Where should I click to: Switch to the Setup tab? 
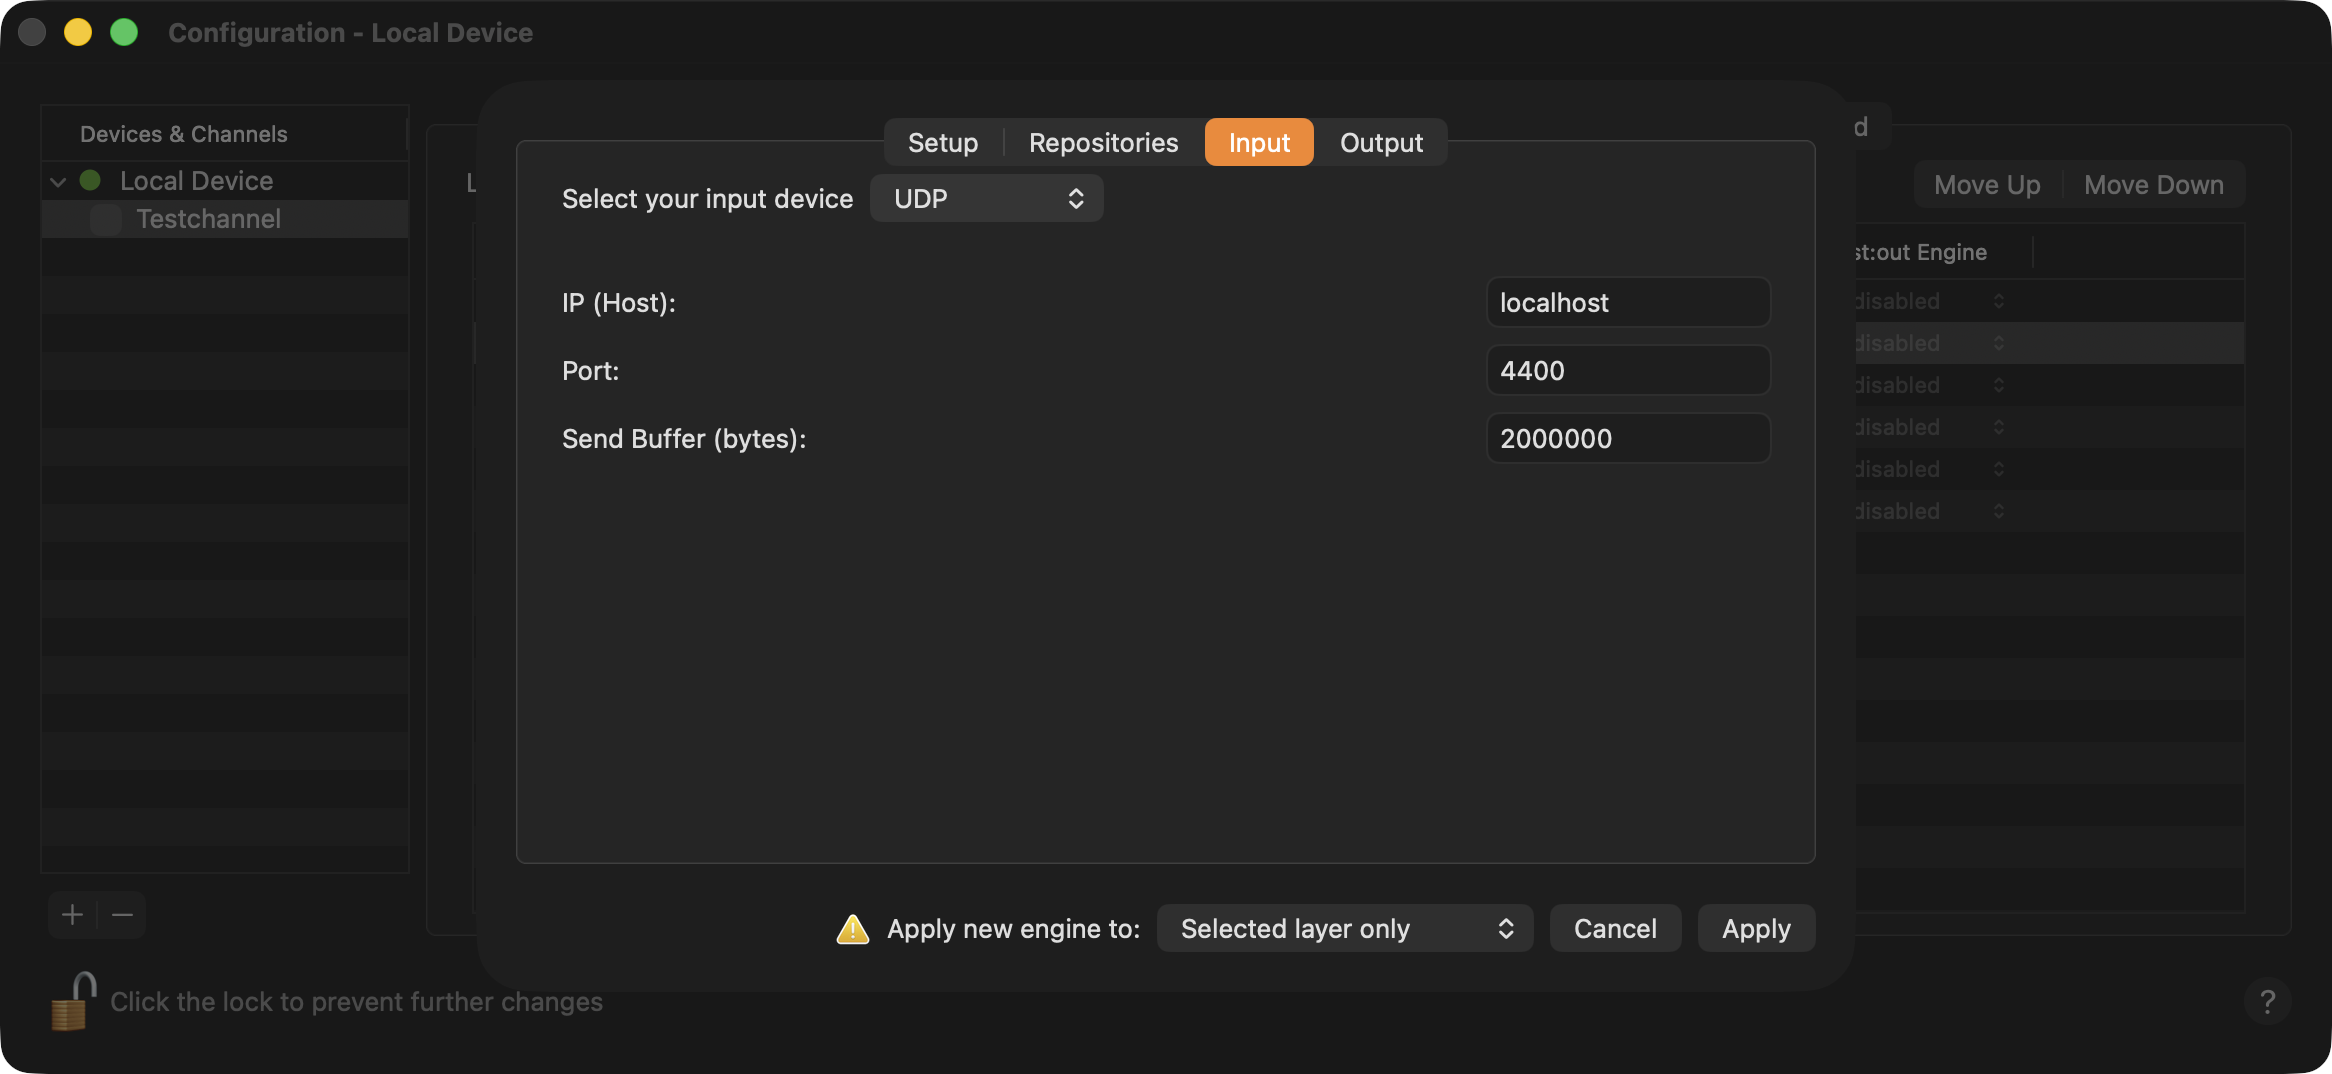943,143
